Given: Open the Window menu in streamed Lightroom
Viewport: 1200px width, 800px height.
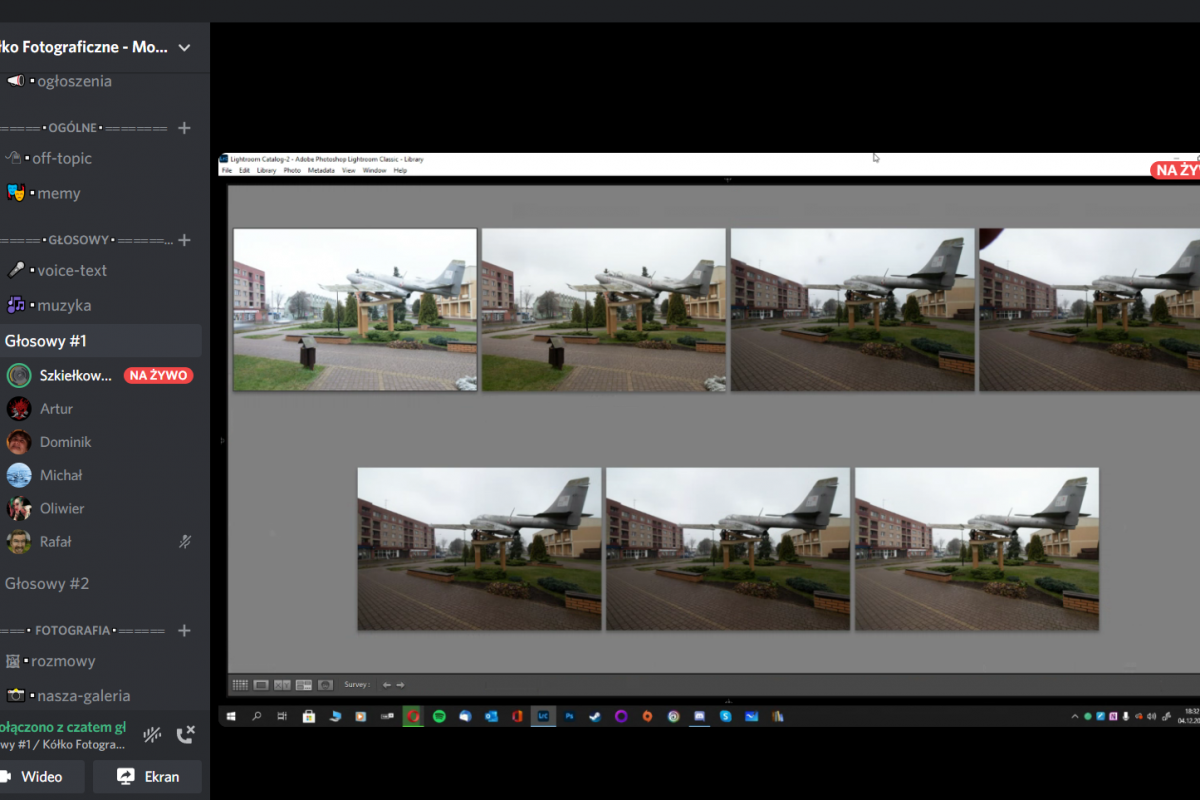Looking at the screenshot, I should pos(374,171).
